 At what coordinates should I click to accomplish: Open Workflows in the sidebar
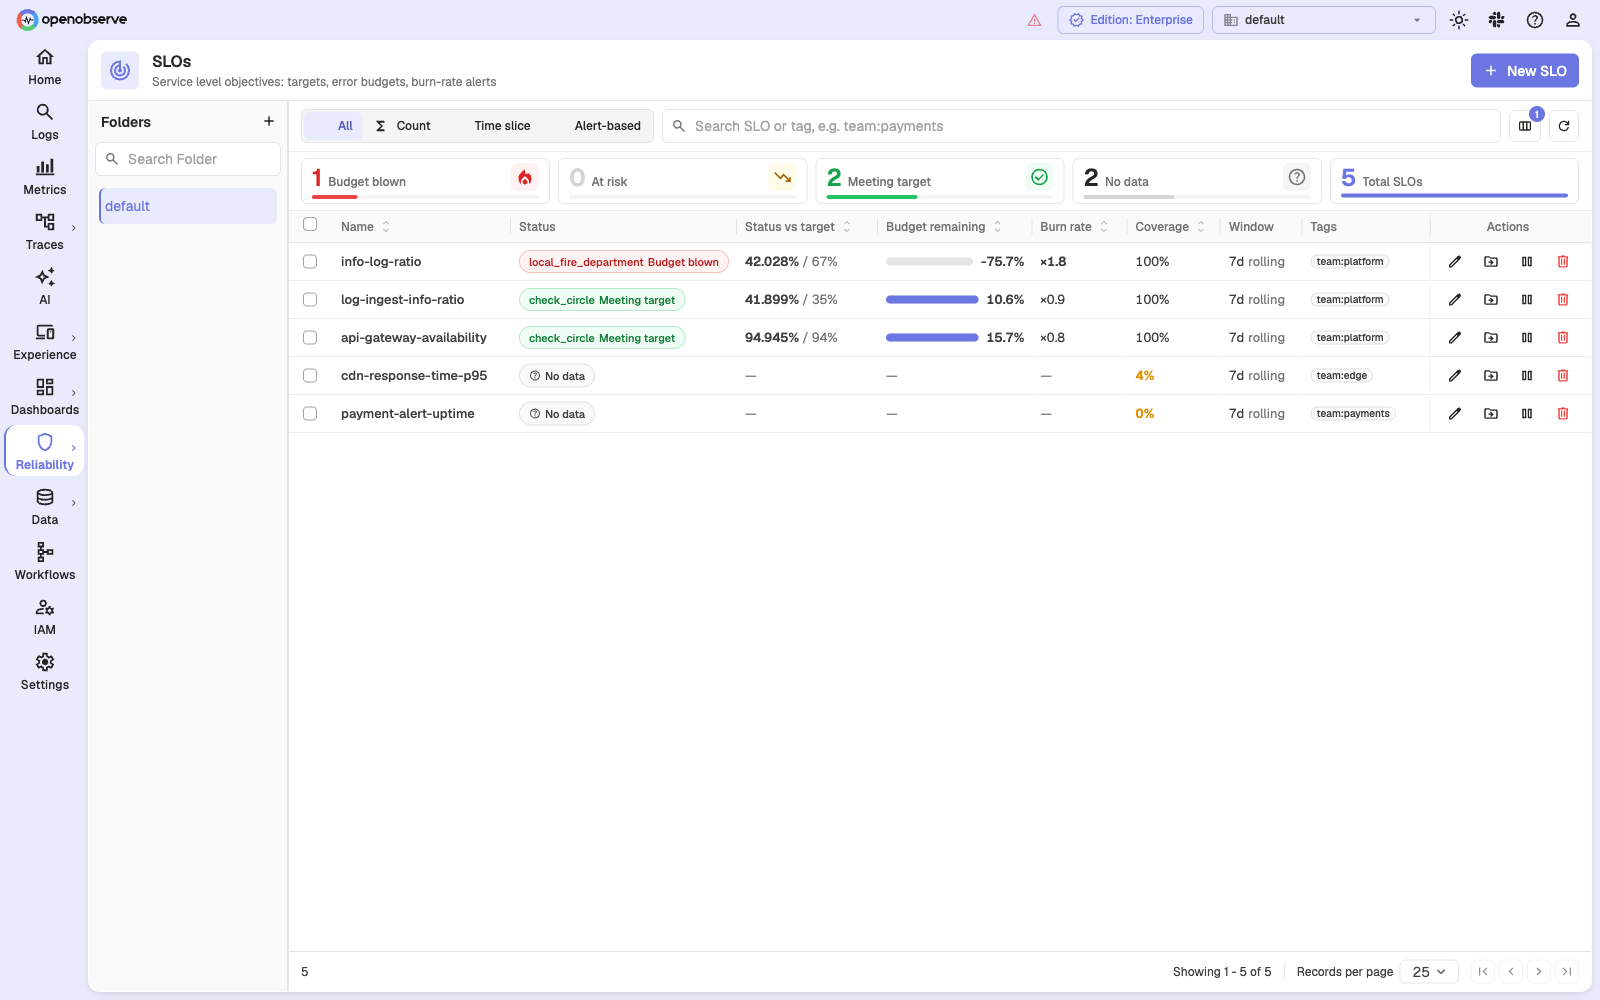(44, 562)
